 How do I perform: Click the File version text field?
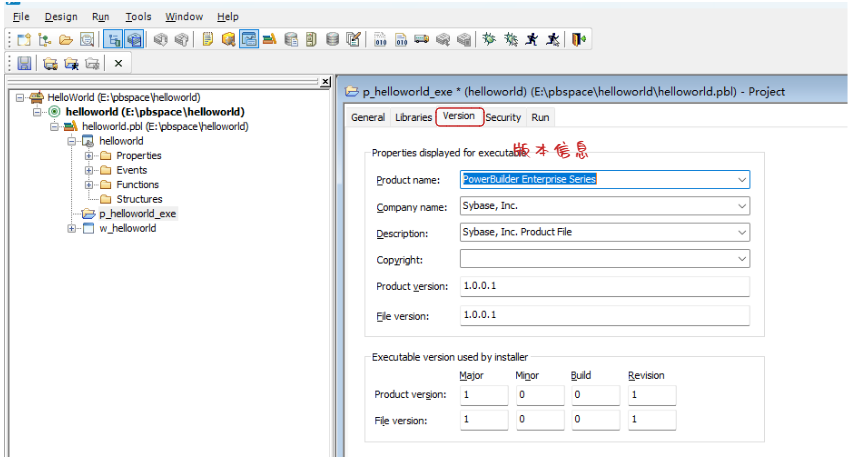[605, 315]
